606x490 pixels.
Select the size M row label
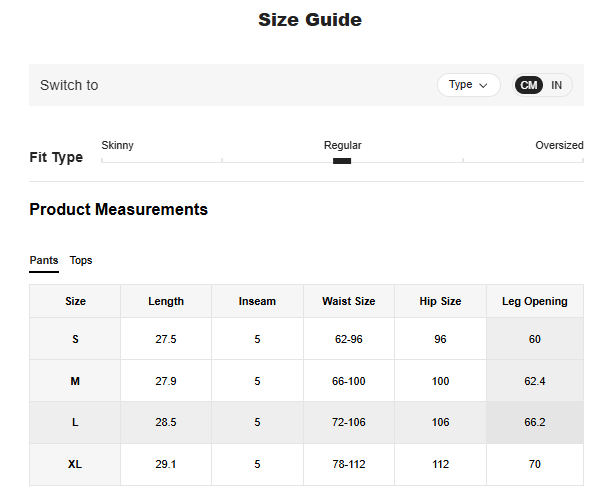point(75,381)
